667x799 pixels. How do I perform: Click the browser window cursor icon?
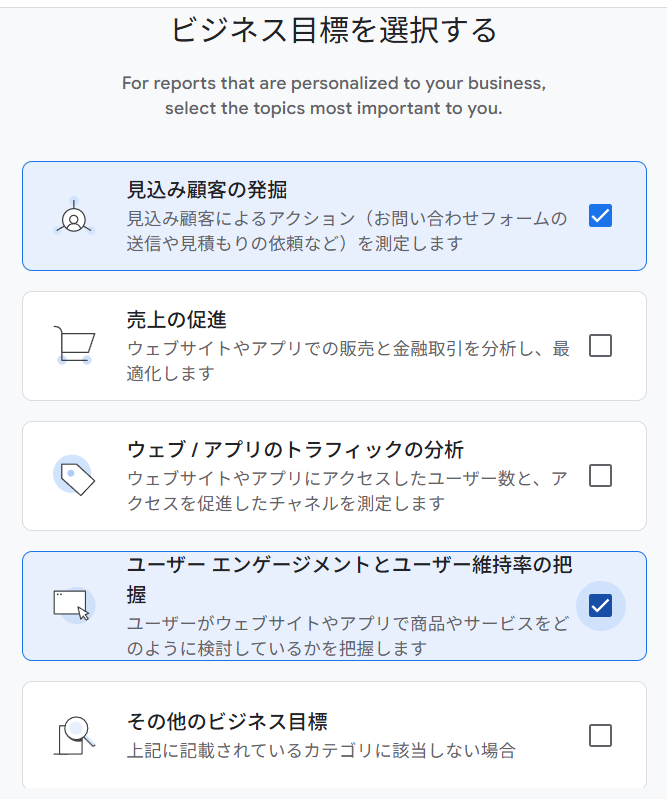click(x=73, y=605)
